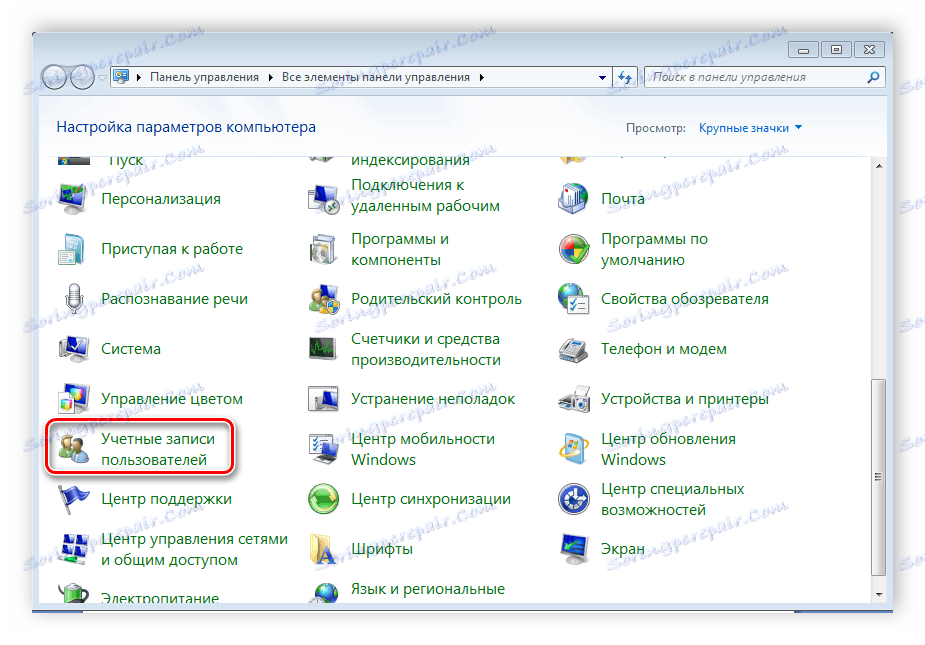Image resolution: width=925 pixels, height=645 pixels.
Task: Open Центр обновления Windows
Action: (666, 448)
